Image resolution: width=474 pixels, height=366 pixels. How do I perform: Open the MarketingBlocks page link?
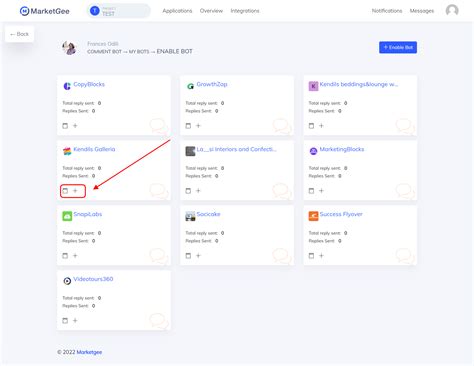click(x=342, y=149)
